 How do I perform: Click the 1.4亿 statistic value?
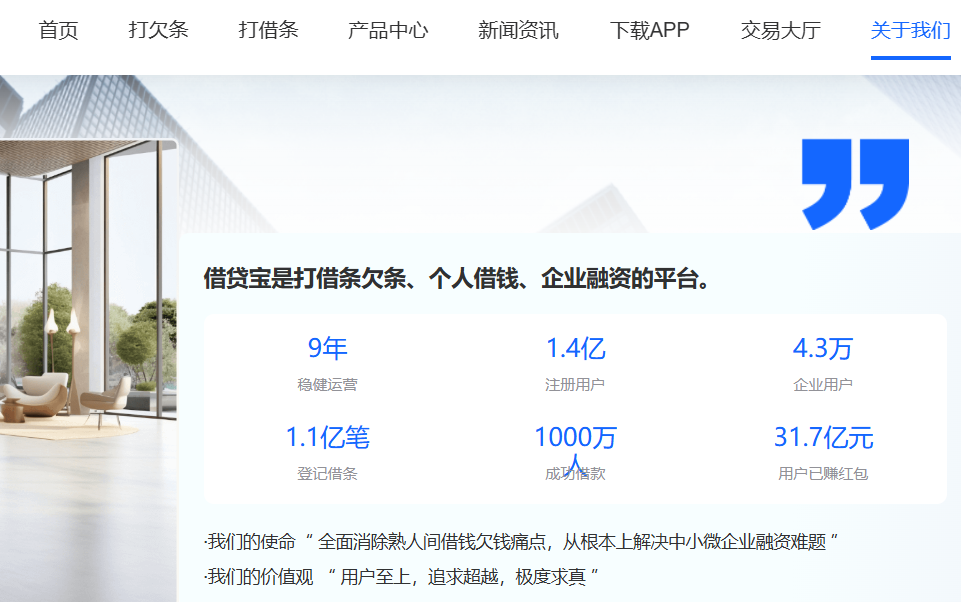tap(575, 348)
